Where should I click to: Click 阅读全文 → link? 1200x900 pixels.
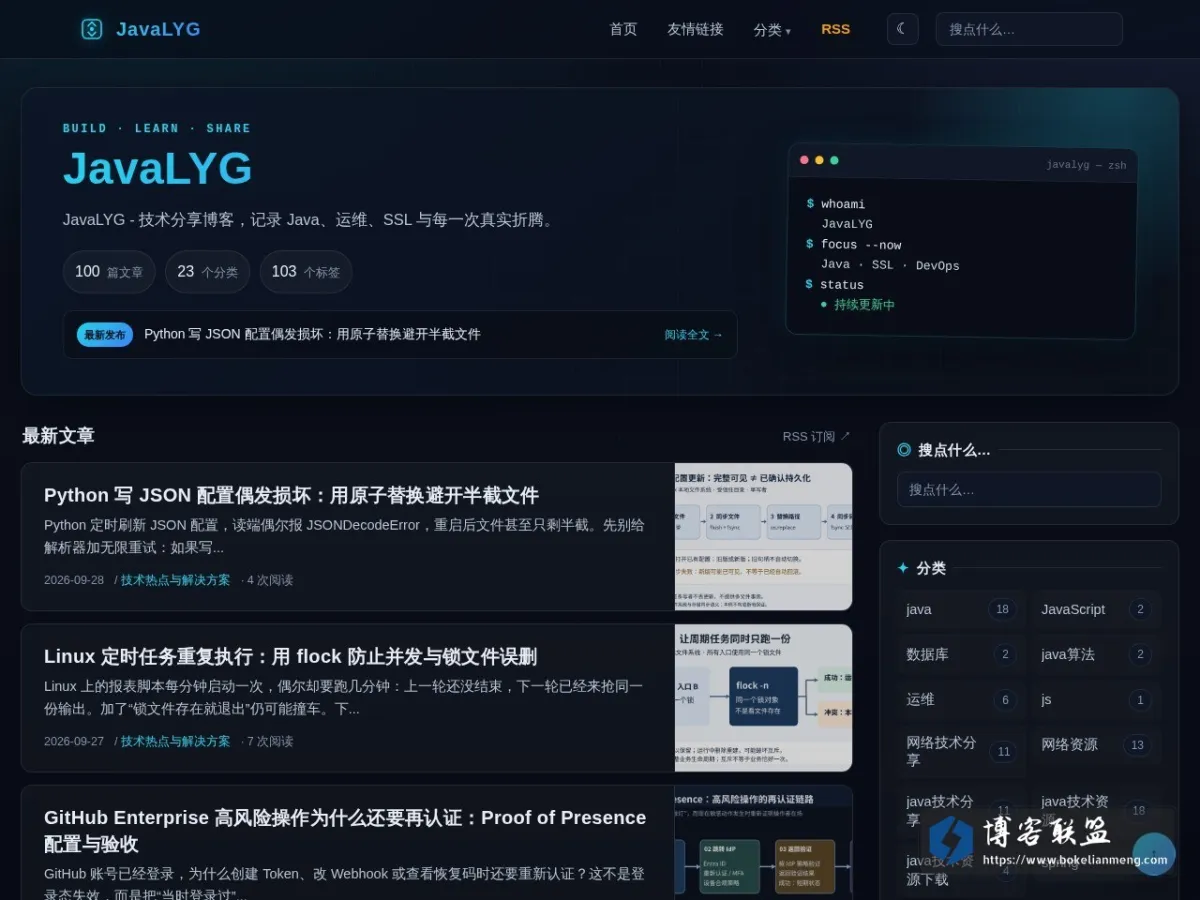[x=693, y=335]
